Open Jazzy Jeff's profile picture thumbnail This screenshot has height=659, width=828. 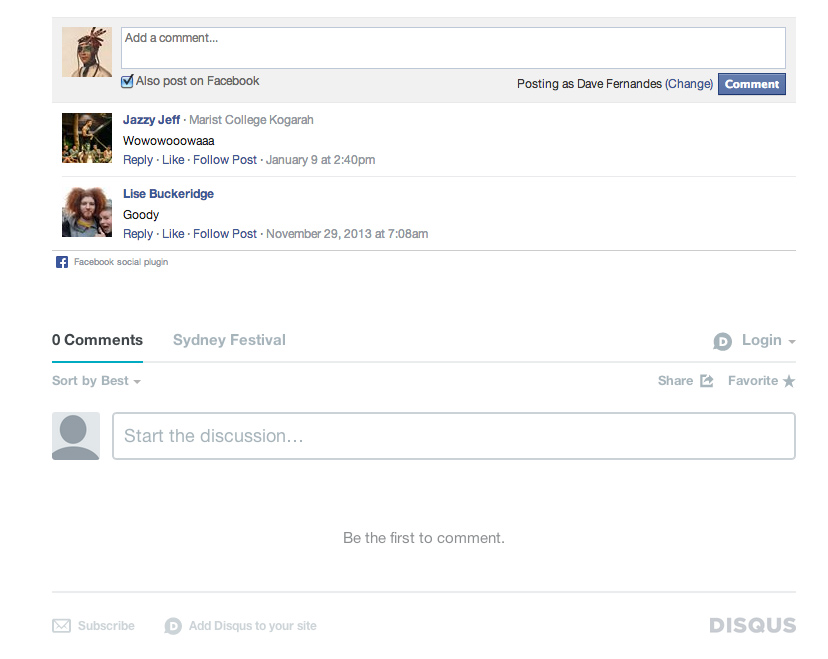(87, 138)
